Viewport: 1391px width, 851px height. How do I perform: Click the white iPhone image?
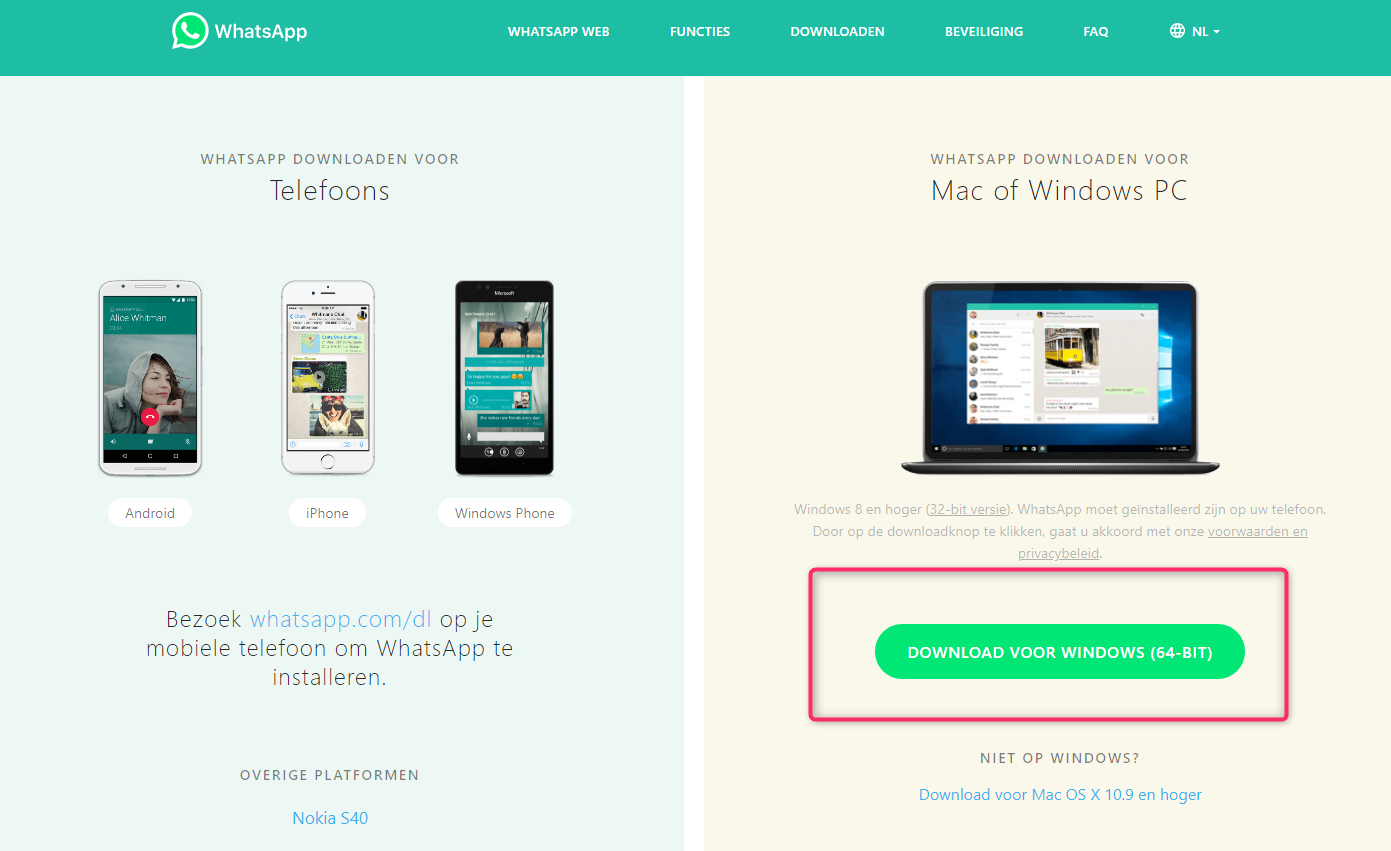(328, 378)
